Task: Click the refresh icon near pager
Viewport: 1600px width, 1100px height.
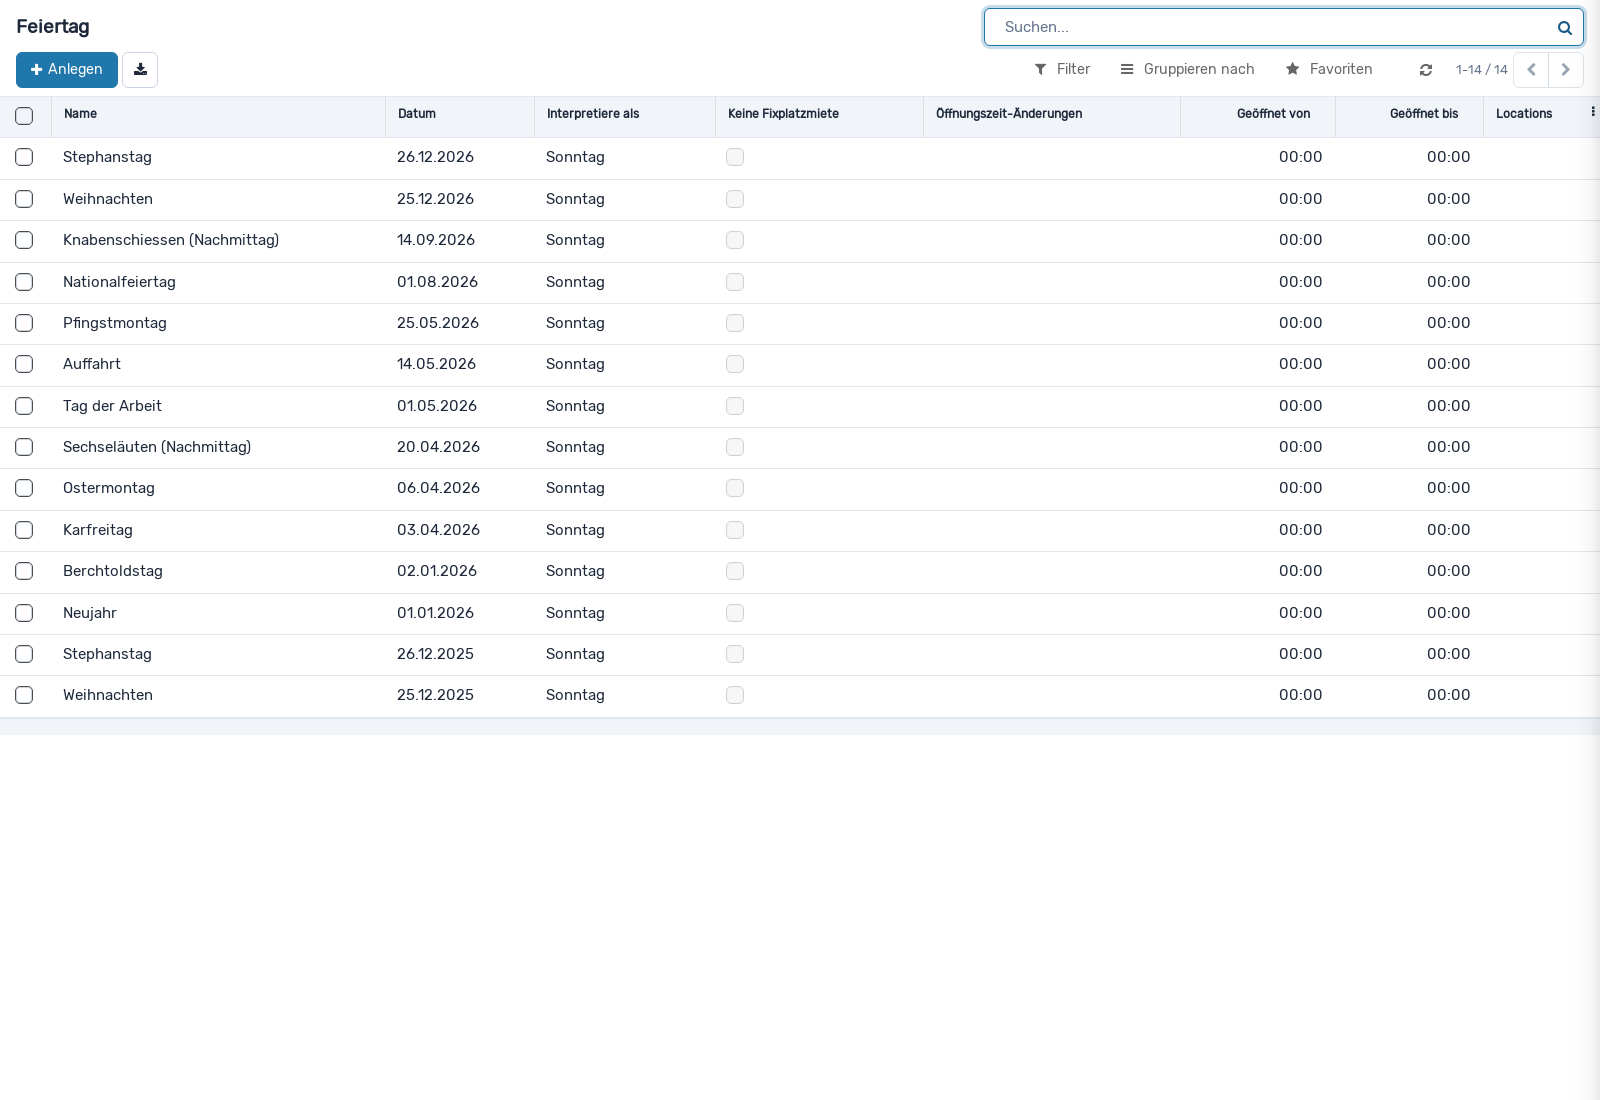Action: pyautogui.click(x=1426, y=70)
